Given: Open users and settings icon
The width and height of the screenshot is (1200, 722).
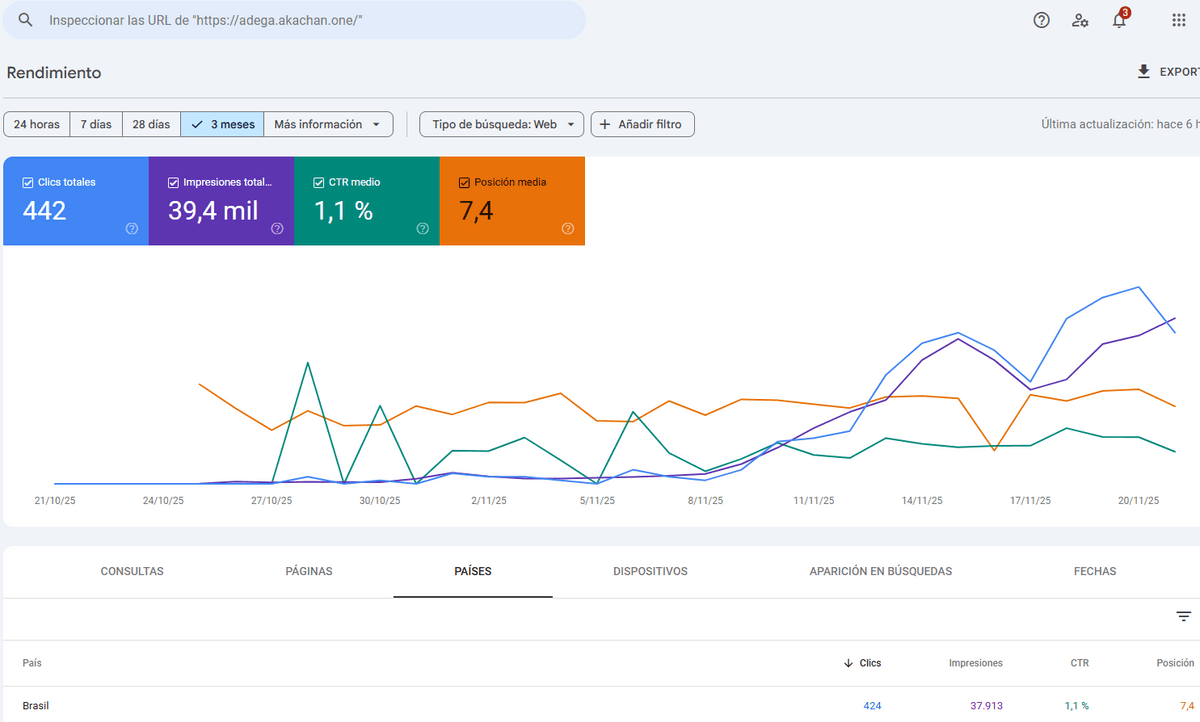Looking at the screenshot, I should tap(1080, 20).
